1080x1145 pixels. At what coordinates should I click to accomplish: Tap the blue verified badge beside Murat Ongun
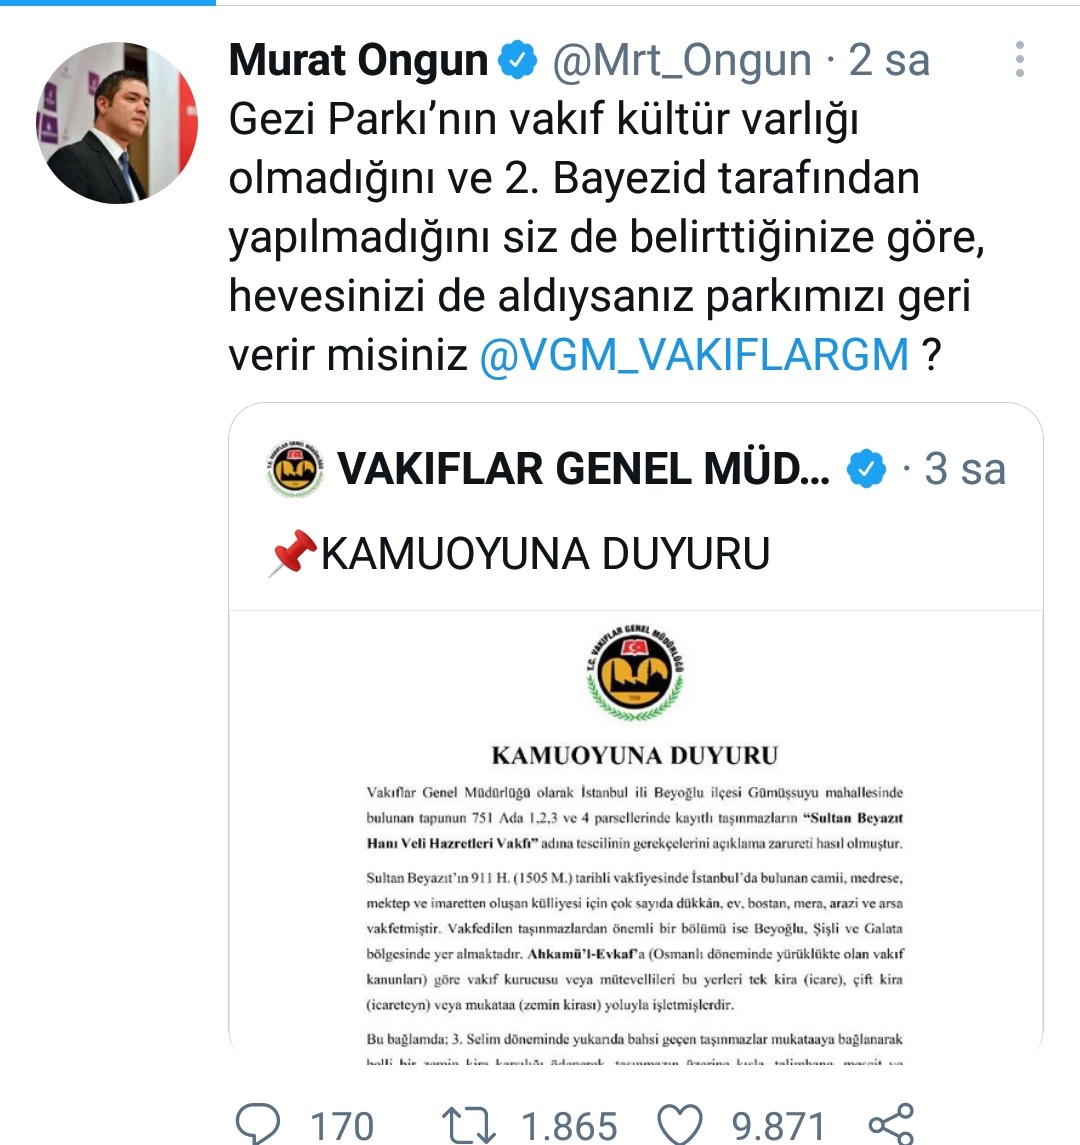tap(518, 60)
